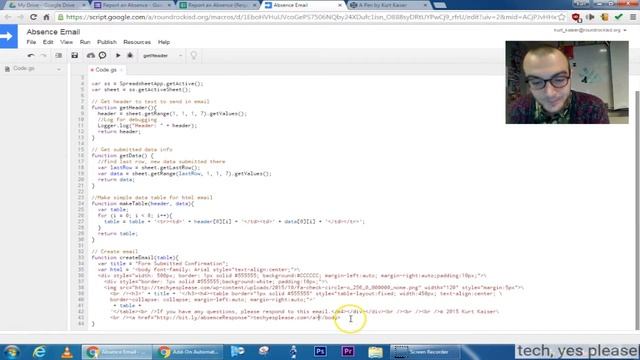Switch to the Code.gs editor tab
Viewport: 640px width, 360px height.
pos(106,70)
